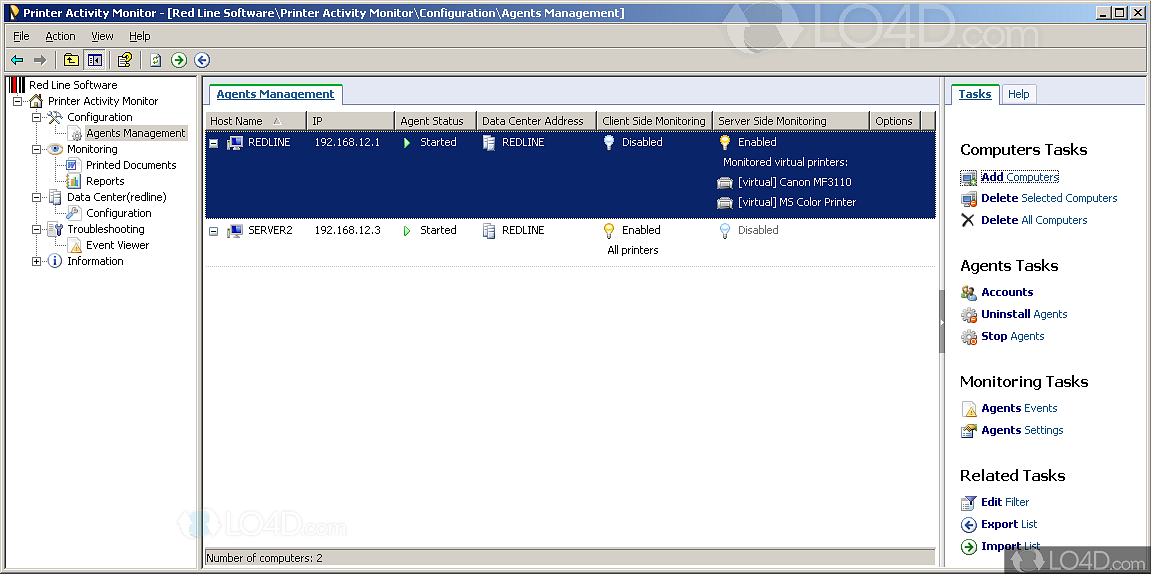Click the Refresh toolbar icon
The image size is (1151, 574).
pyautogui.click(x=156, y=60)
